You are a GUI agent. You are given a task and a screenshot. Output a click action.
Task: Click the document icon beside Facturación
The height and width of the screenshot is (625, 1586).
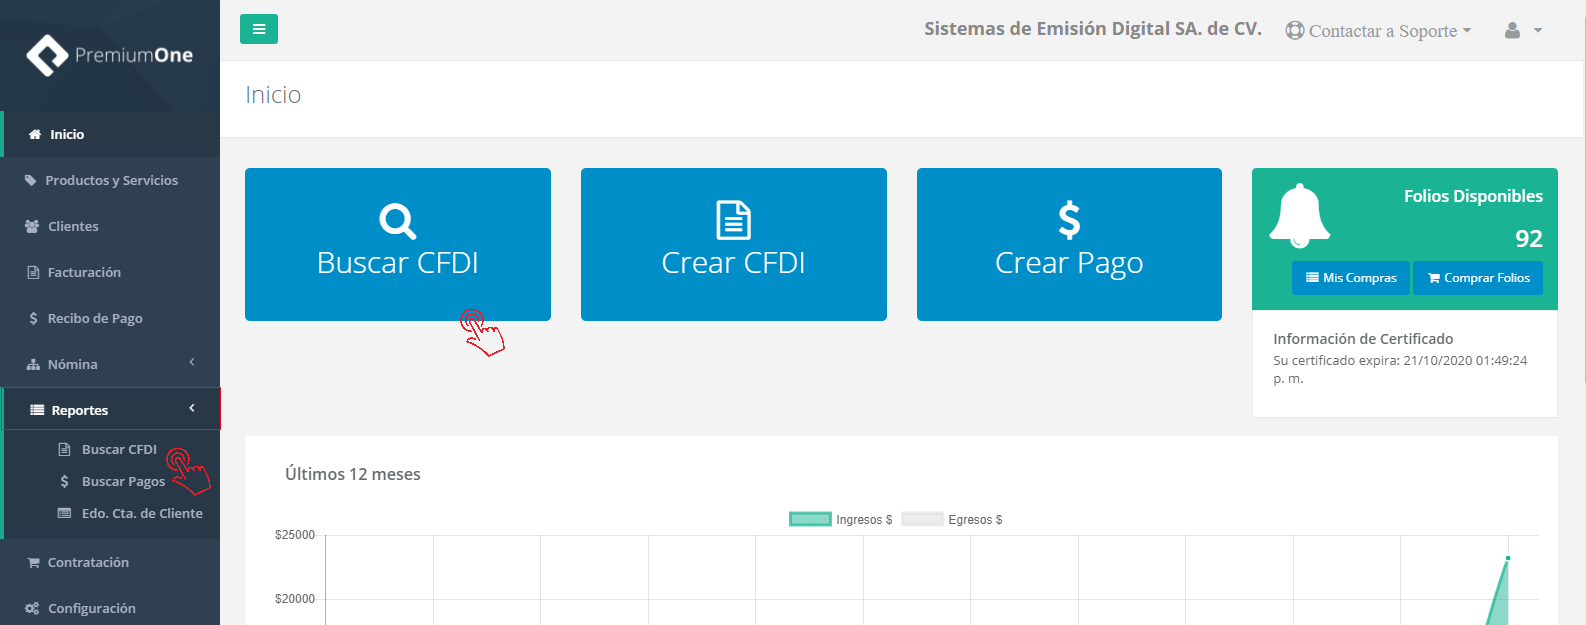point(32,272)
